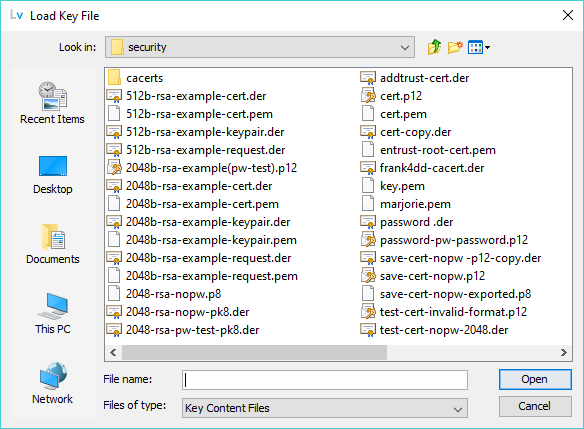Click the horizontal scrollbar thumb
The width and height of the screenshot is (584, 429).
[254, 352]
